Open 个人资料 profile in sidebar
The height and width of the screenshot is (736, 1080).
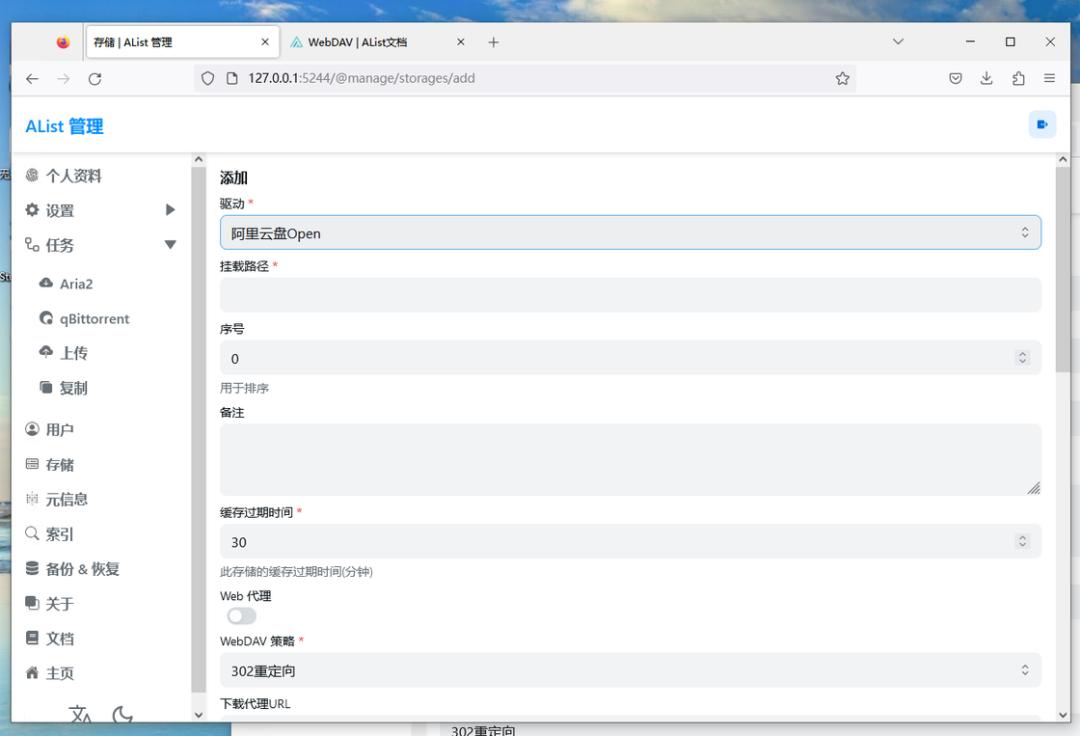point(63,176)
